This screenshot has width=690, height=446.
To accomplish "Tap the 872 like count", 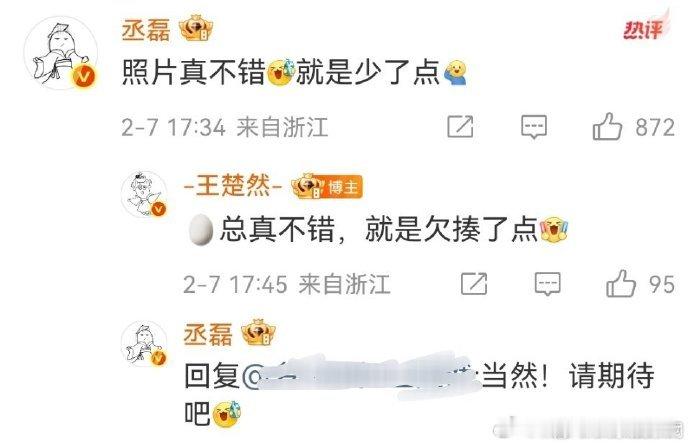I will coord(655,128).
